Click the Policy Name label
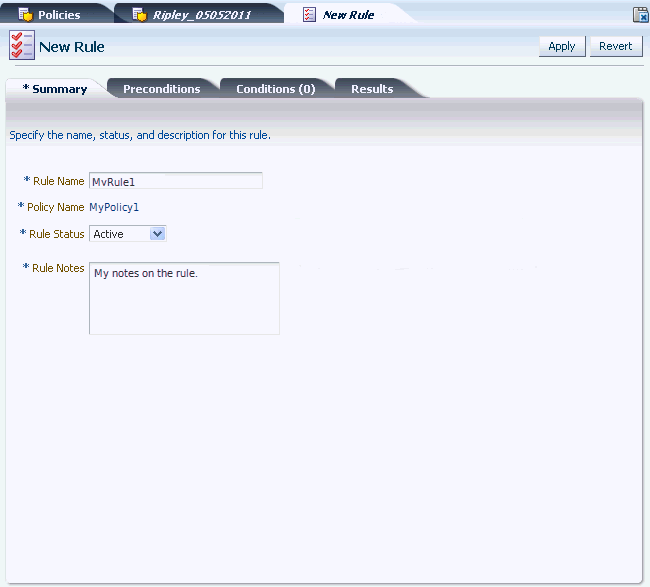 click(x=56, y=207)
